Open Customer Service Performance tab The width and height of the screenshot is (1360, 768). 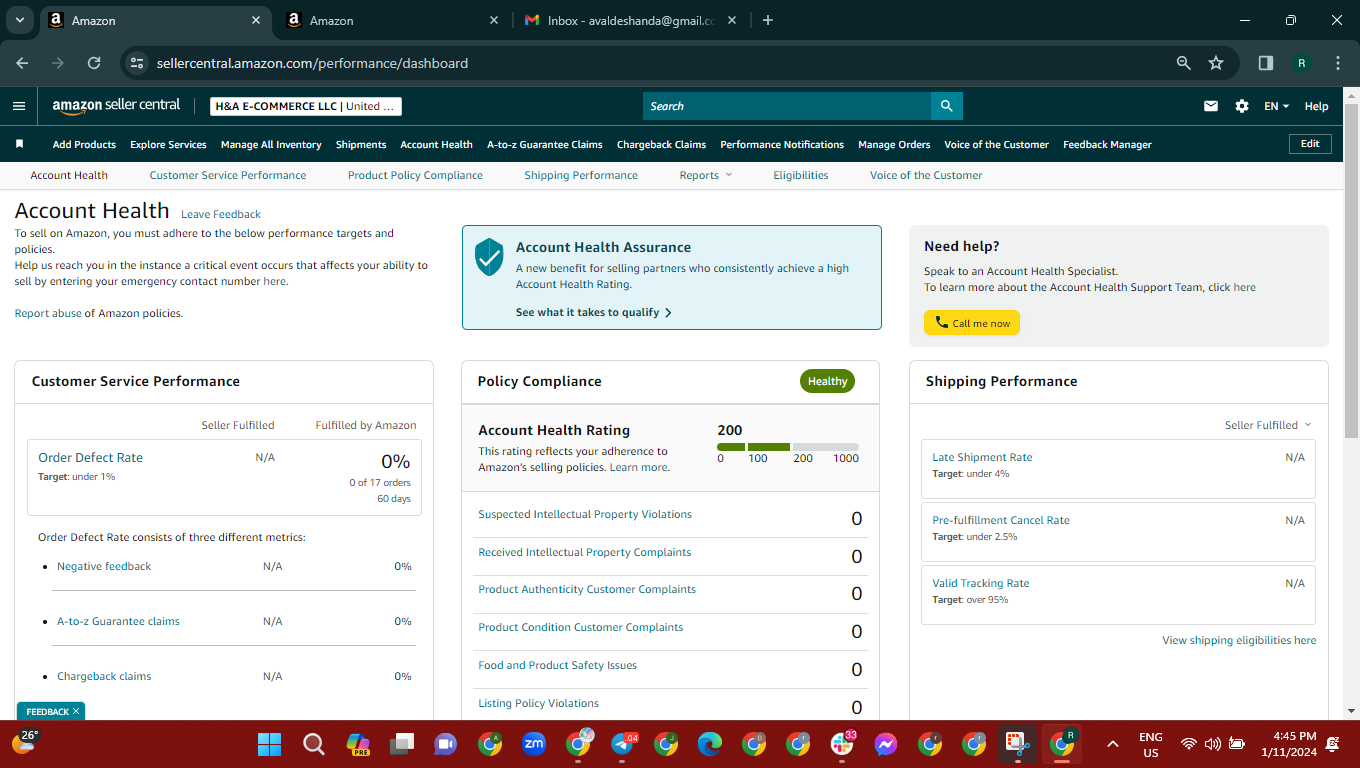[x=228, y=175]
